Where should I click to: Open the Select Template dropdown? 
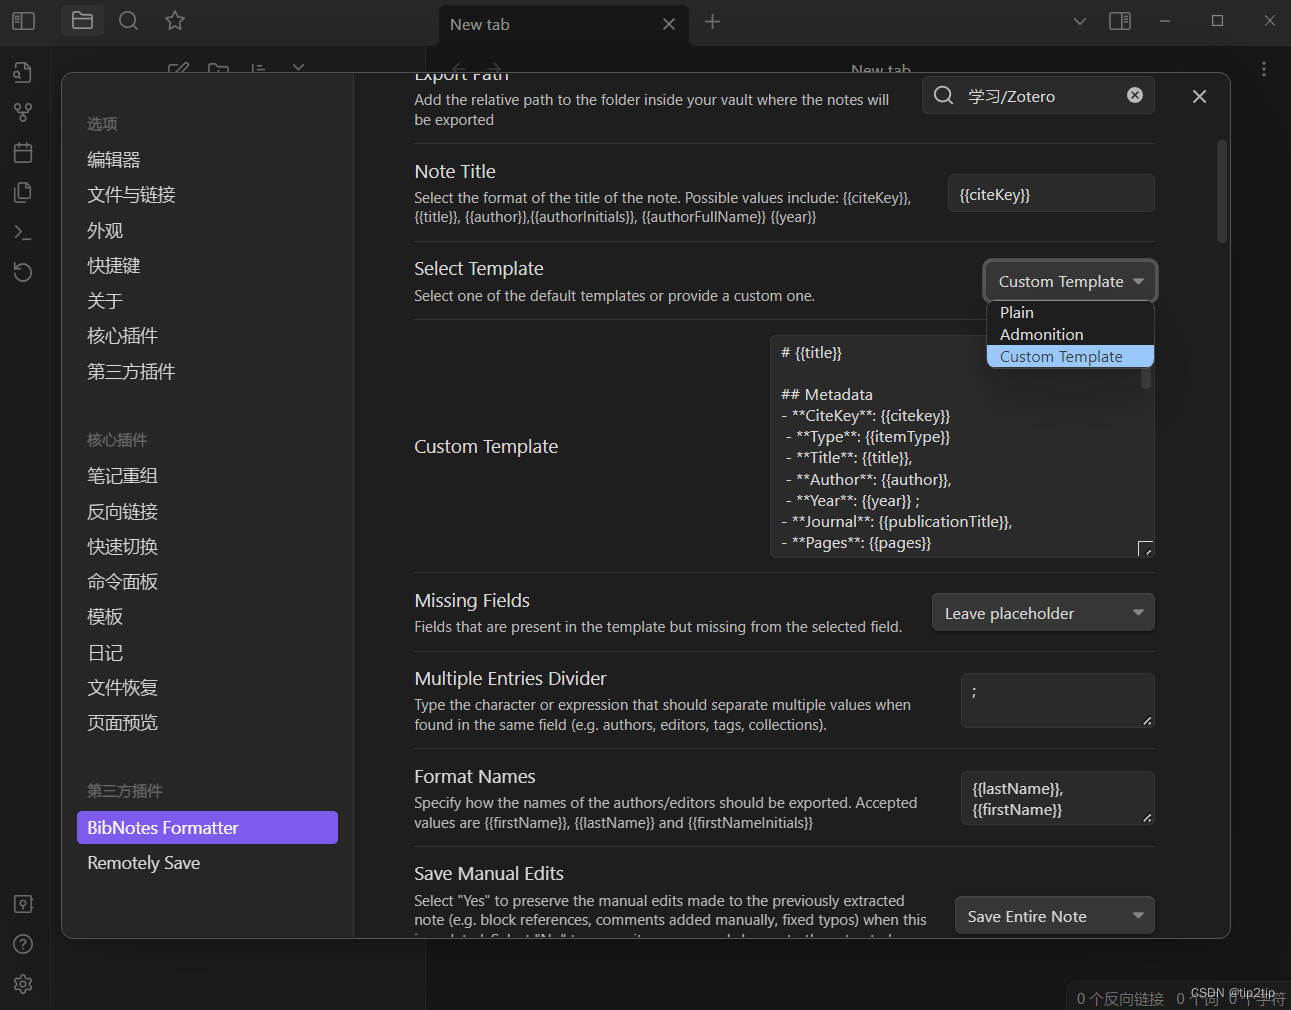pyautogui.click(x=1070, y=281)
